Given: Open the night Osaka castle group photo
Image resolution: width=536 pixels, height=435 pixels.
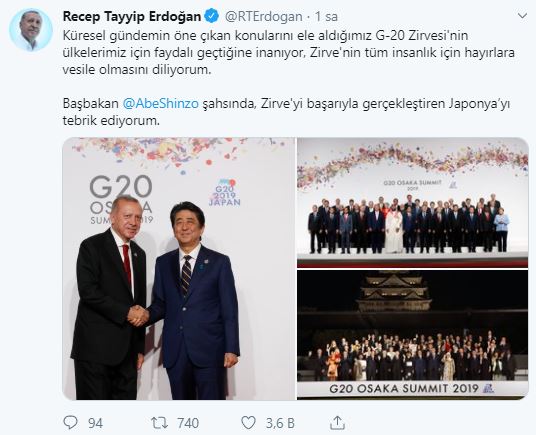Looking at the screenshot, I should point(413,335).
